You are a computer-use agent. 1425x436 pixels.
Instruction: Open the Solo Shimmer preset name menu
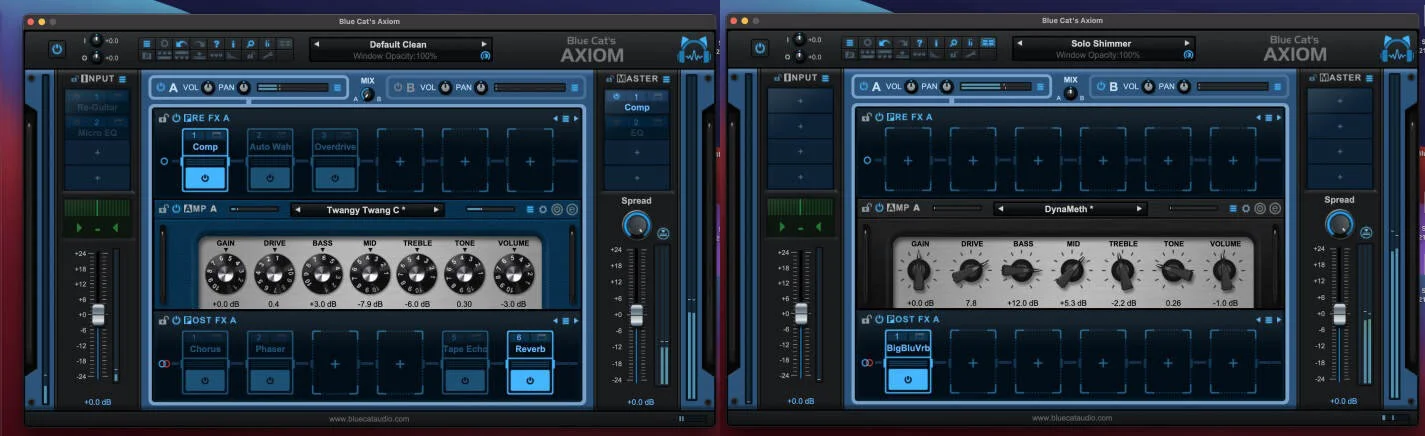point(1100,44)
